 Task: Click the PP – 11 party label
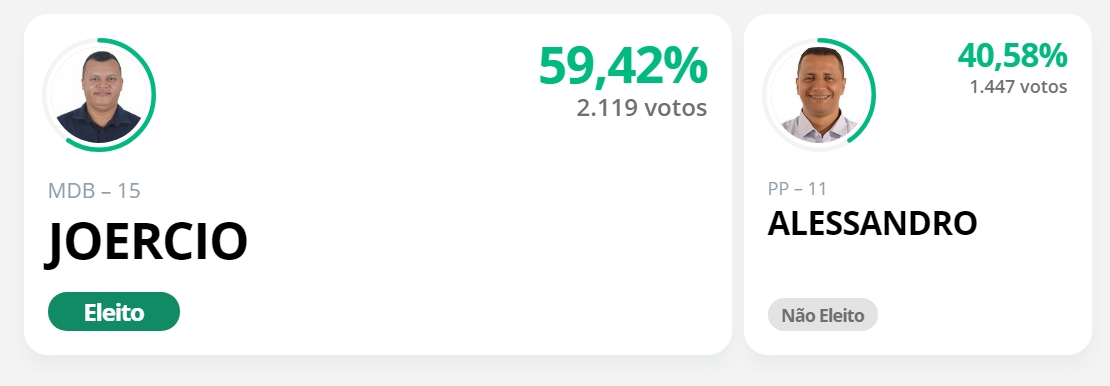pos(797,189)
